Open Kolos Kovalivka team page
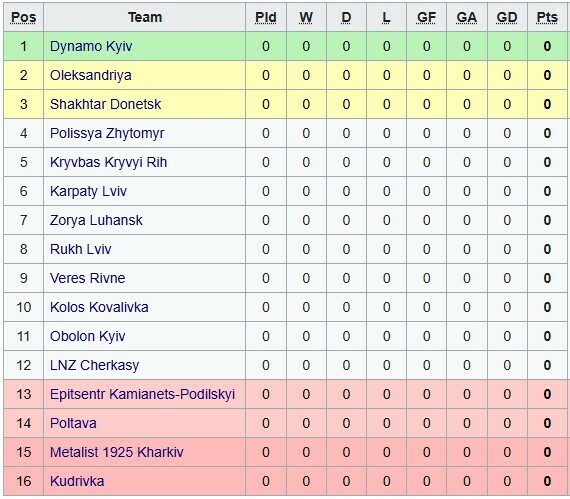The width and height of the screenshot is (570, 499). [x=99, y=307]
